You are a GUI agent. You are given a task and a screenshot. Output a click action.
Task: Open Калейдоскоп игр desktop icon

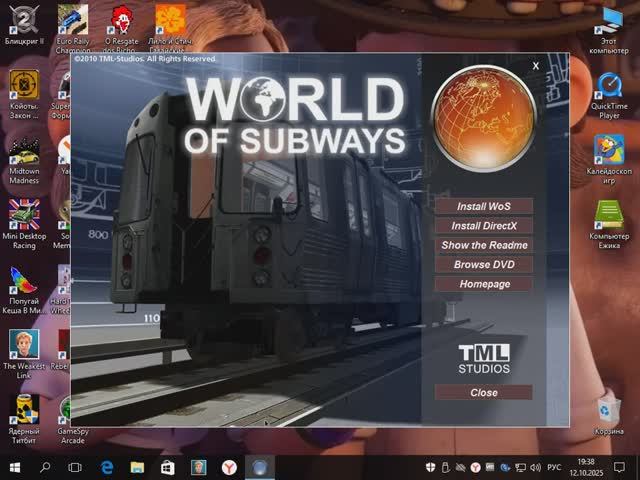point(609,160)
